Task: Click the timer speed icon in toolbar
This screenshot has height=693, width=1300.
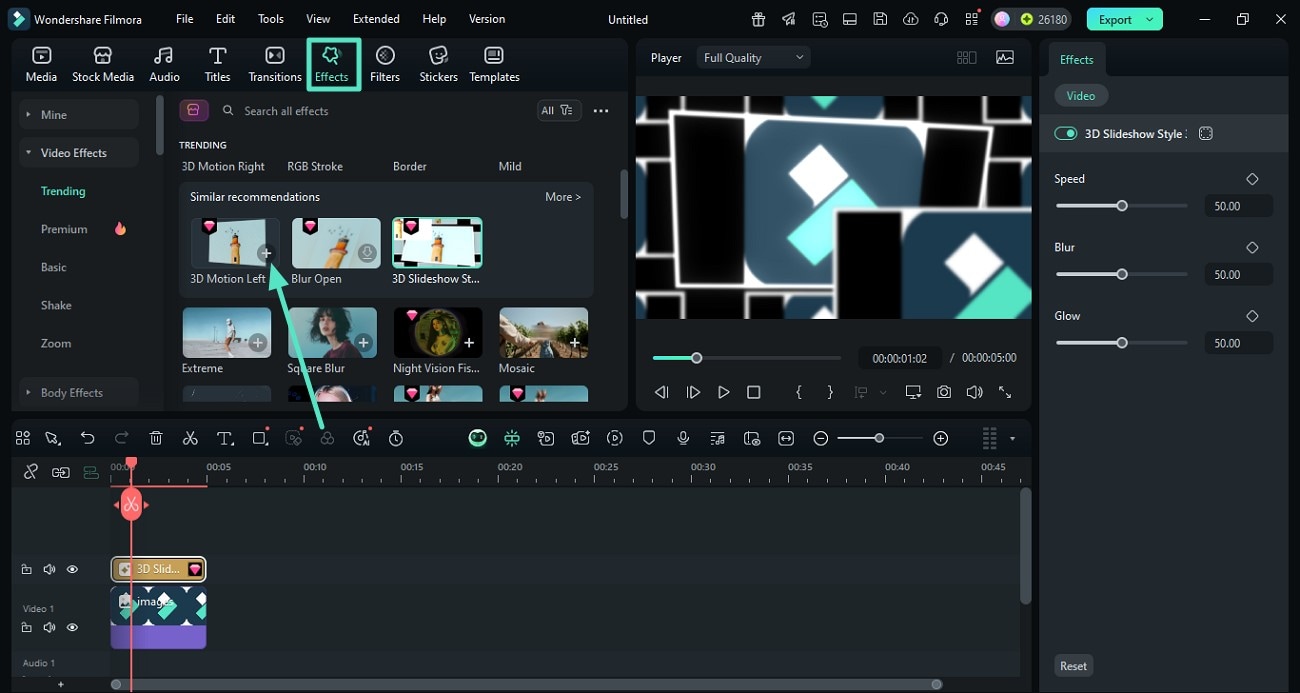Action: click(396, 438)
